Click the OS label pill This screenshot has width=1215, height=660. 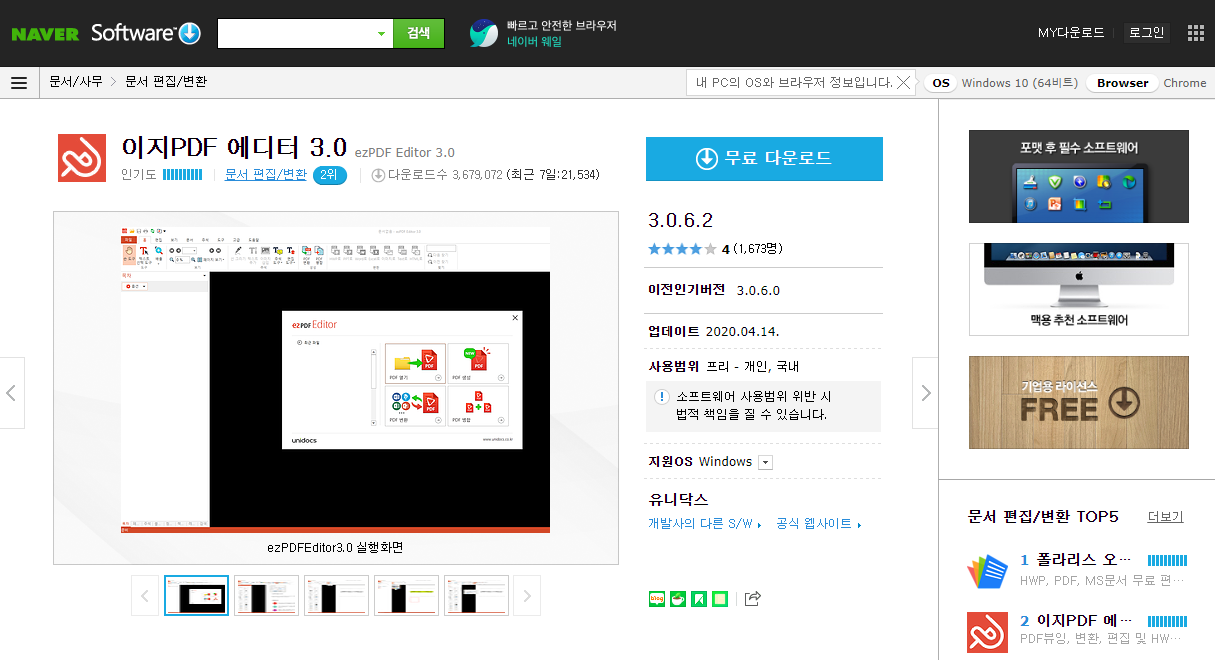point(941,83)
